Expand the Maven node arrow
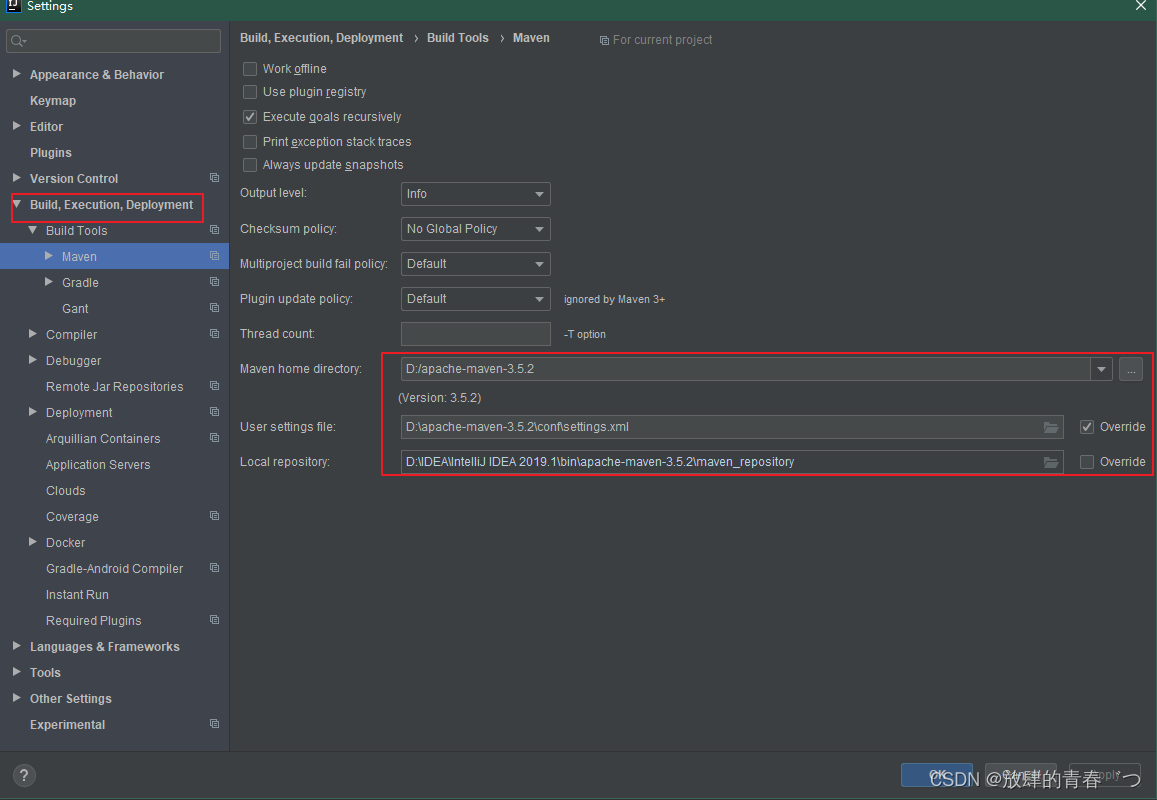 pyautogui.click(x=49, y=256)
